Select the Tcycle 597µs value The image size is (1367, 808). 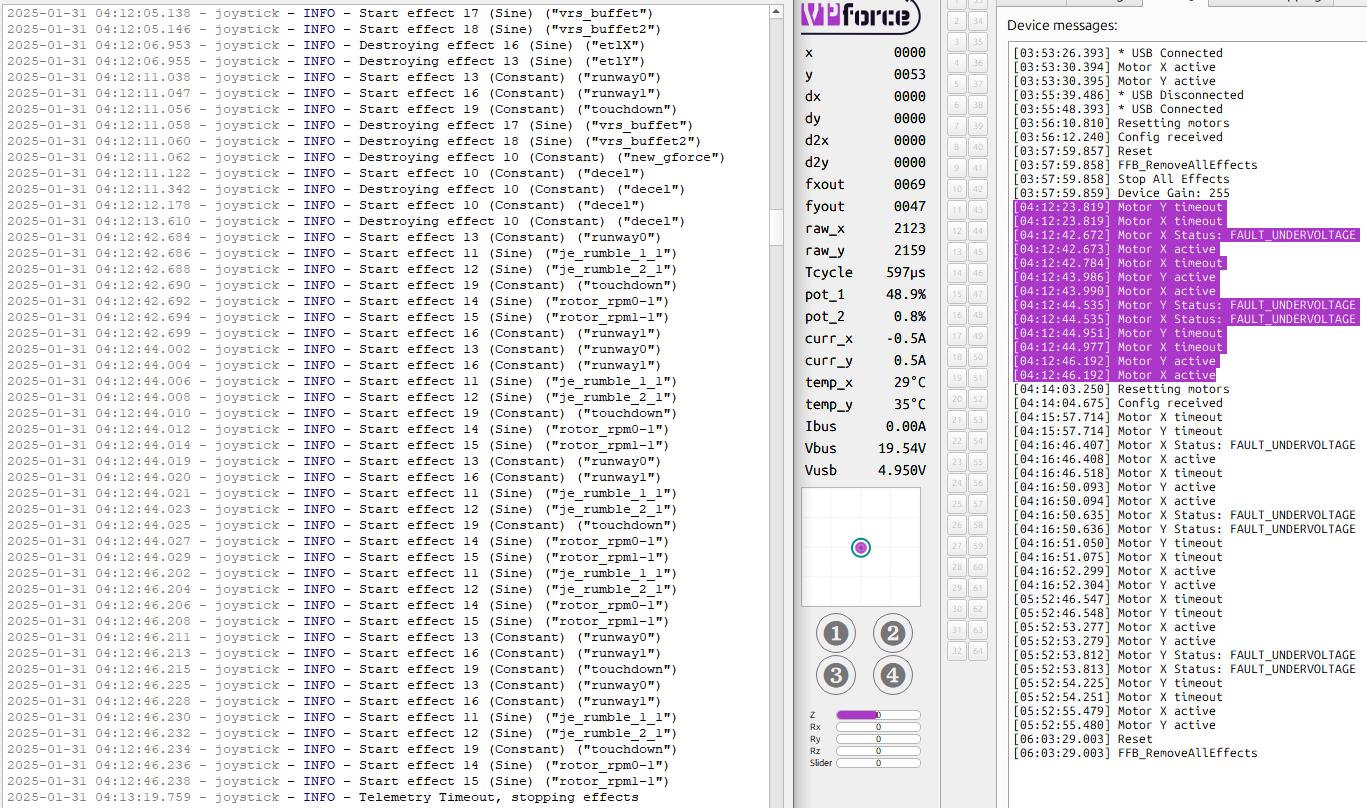[x=865, y=272]
